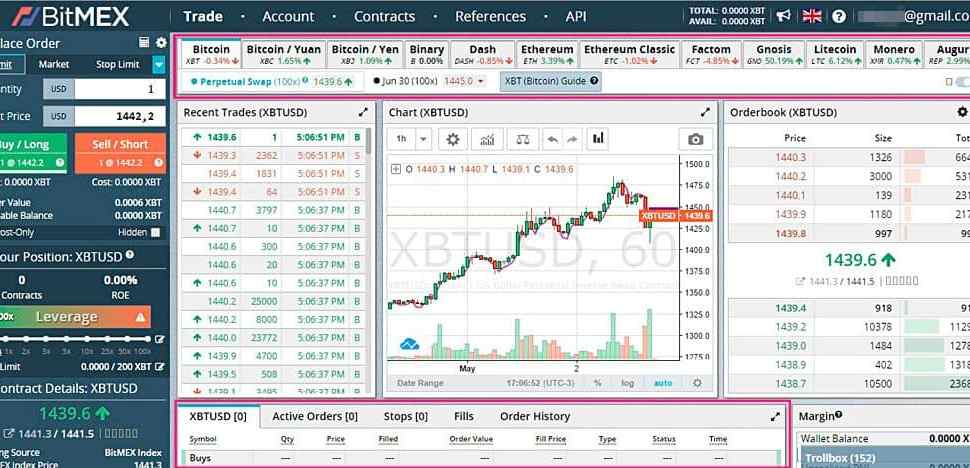Adjust the Leverage slider
Viewport: 970px width, 468px height.
[74, 339]
